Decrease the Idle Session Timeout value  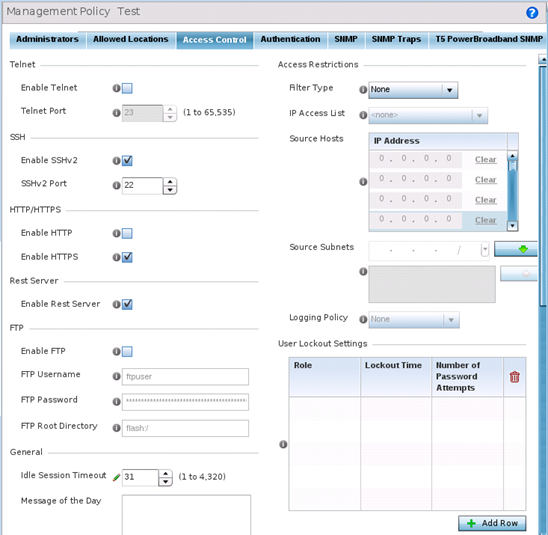(165, 482)
